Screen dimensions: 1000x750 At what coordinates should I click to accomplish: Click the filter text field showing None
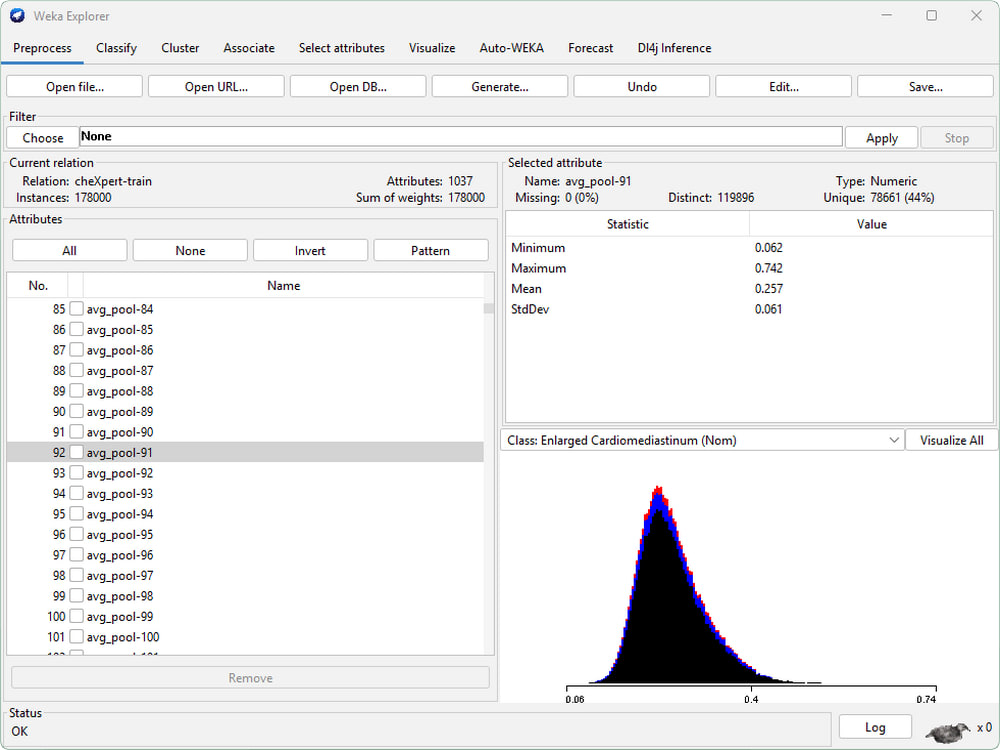(x=460, y=136)
